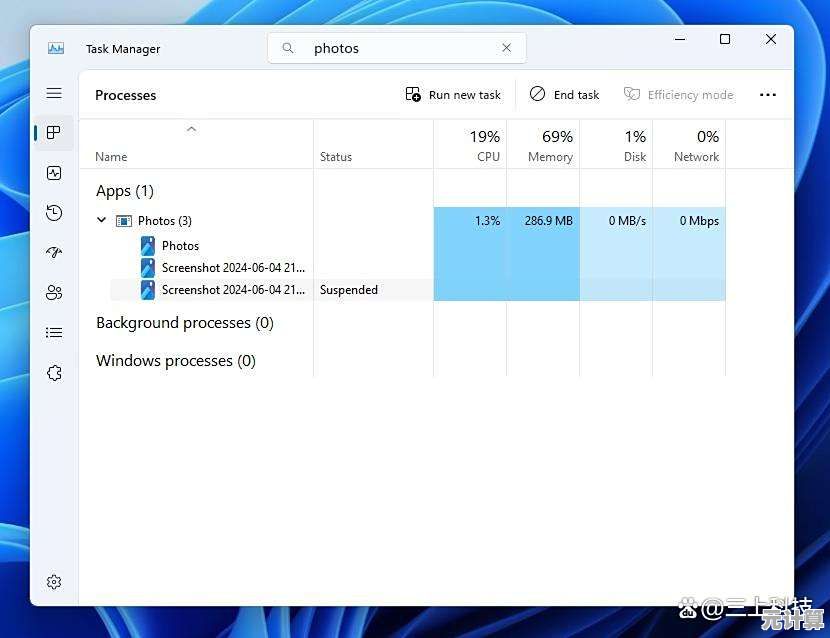Open the Services page in sidebar
This screenshot has width=830, height=638.
coord(54,373)
